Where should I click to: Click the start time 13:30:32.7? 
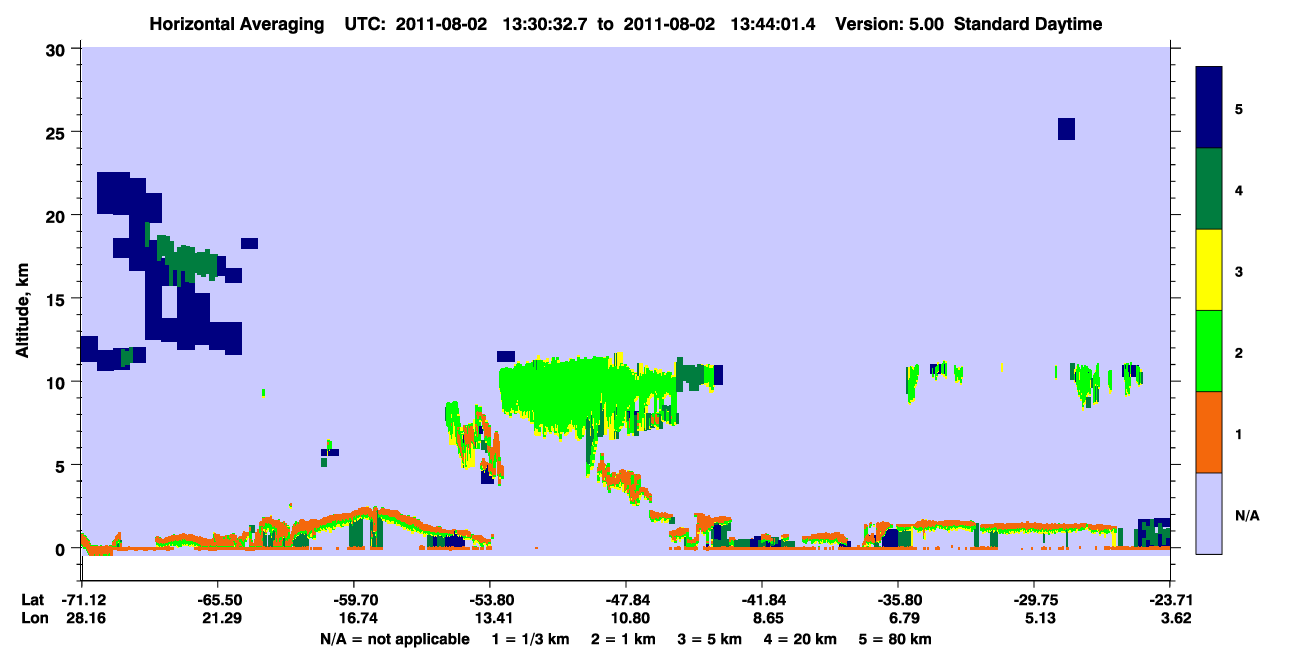[546, 24]
